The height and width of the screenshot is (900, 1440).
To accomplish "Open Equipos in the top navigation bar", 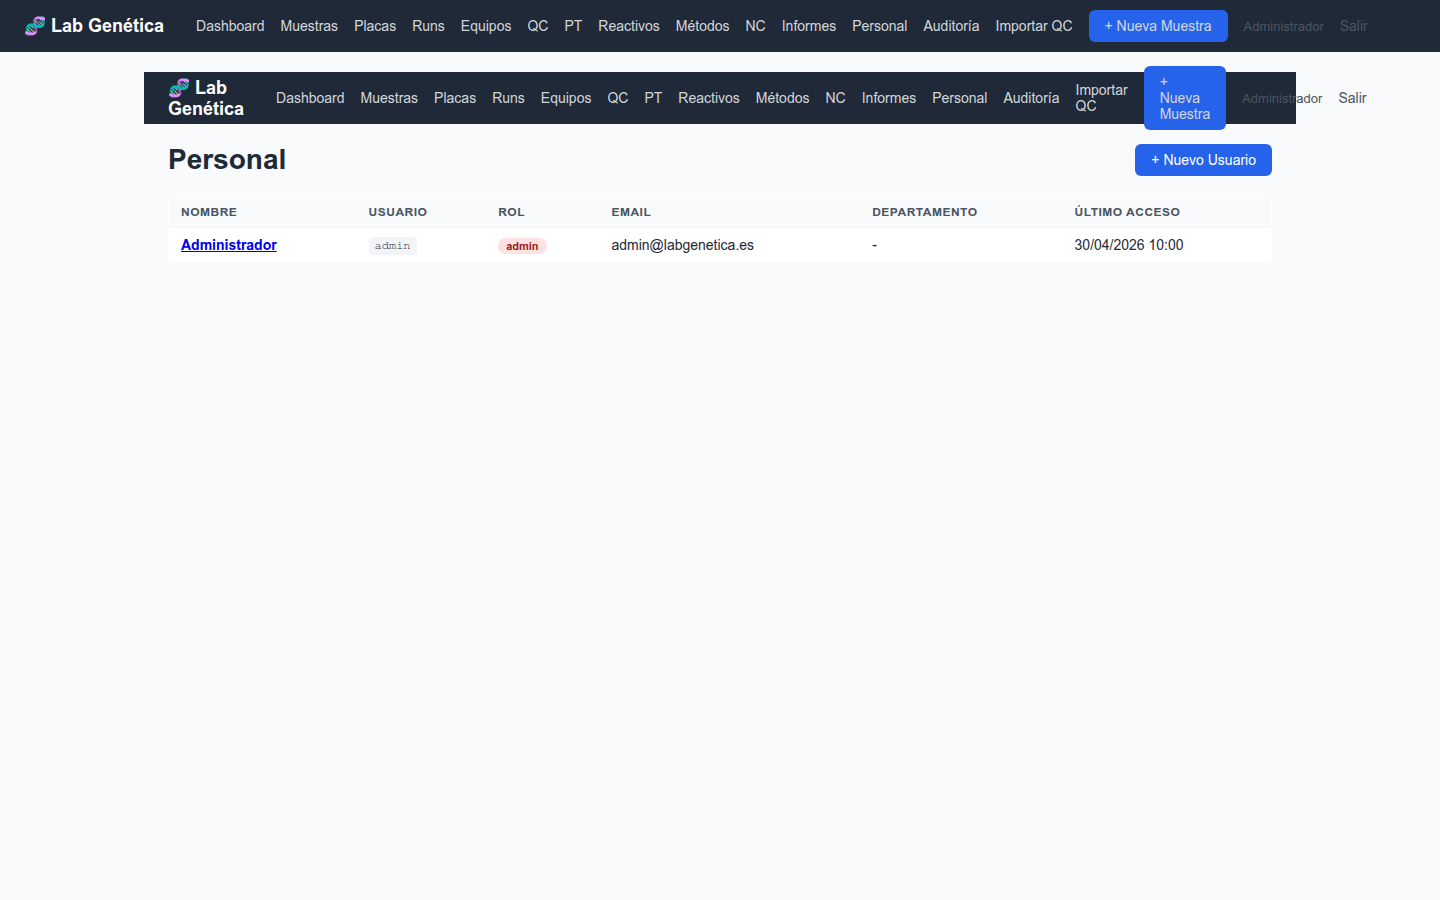I will (x=486, y=26).
